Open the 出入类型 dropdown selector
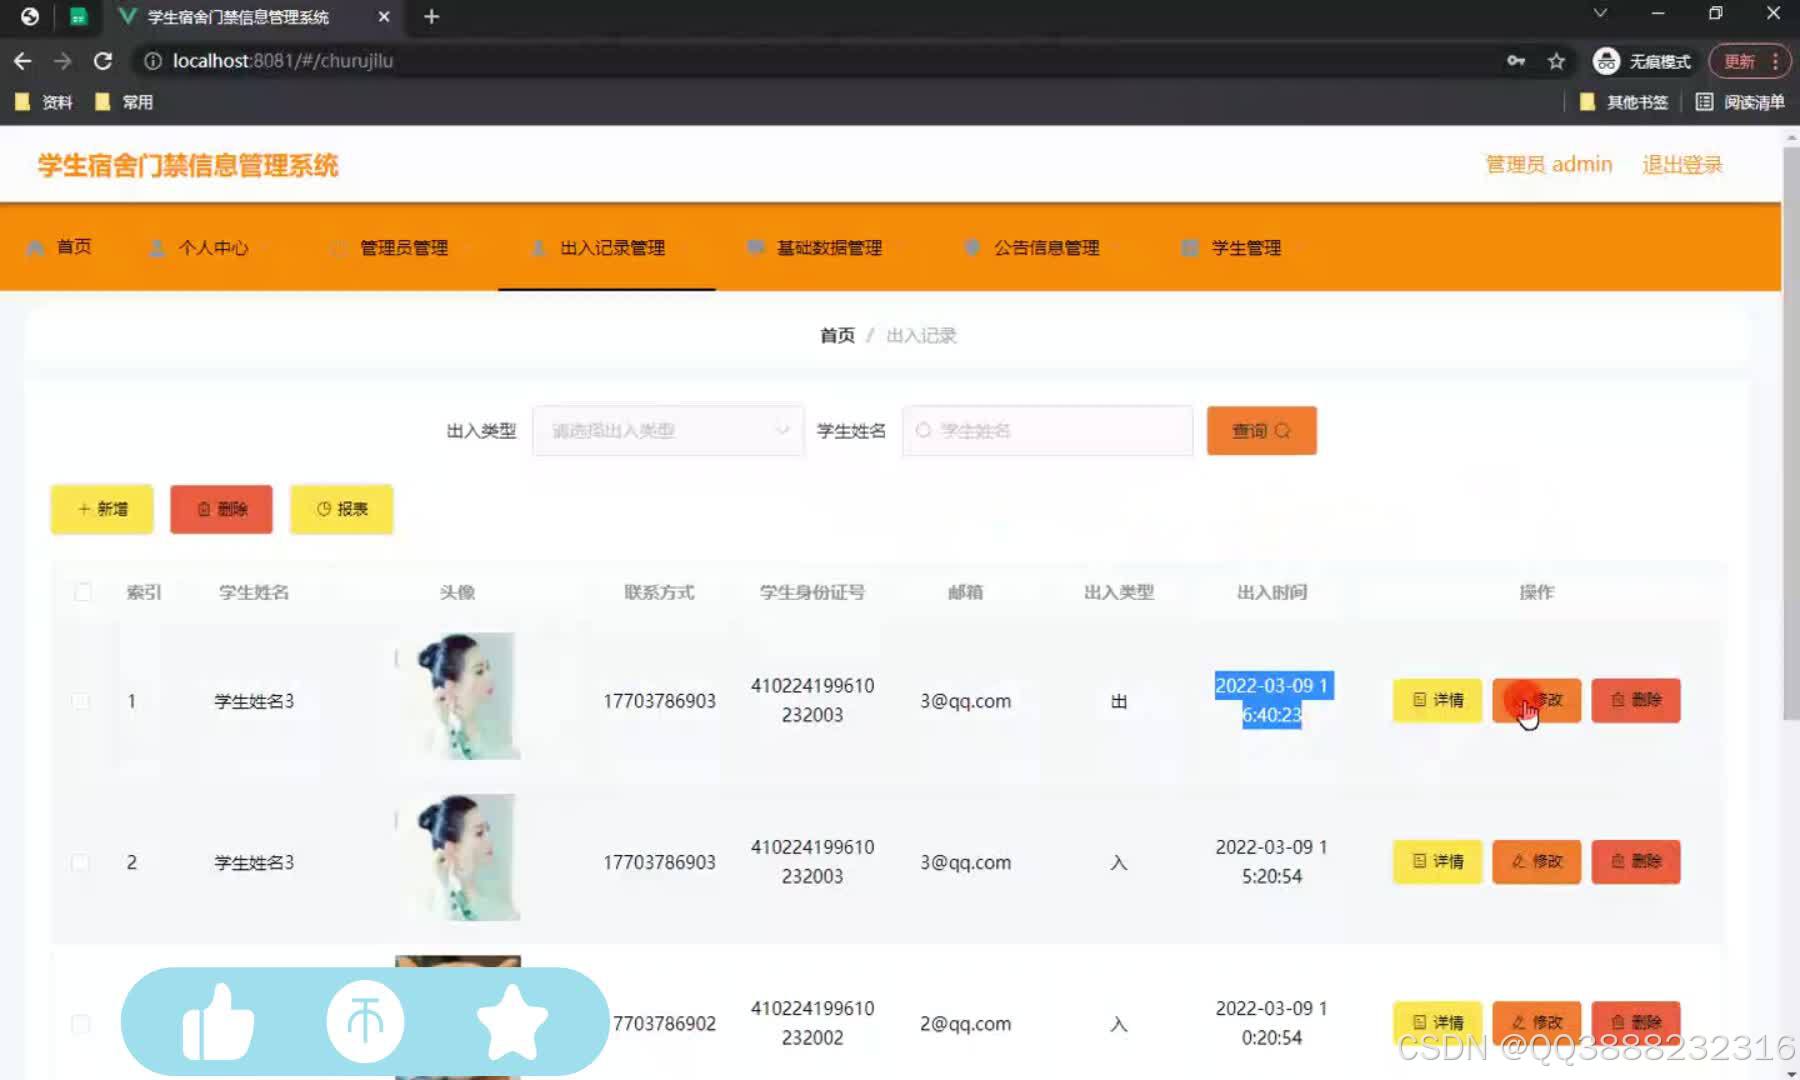This screenshot has height=1080, width=1800. [667, 430]
